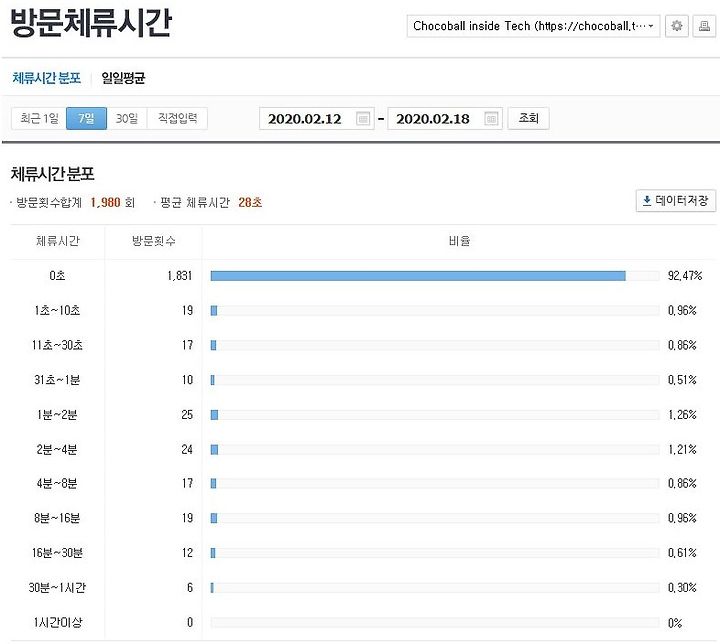Viewport: 720px width, 644px height.
Task: Switch to the 체류시간 분포 tab
Action: pyautogui.click(x=46, y=78)
